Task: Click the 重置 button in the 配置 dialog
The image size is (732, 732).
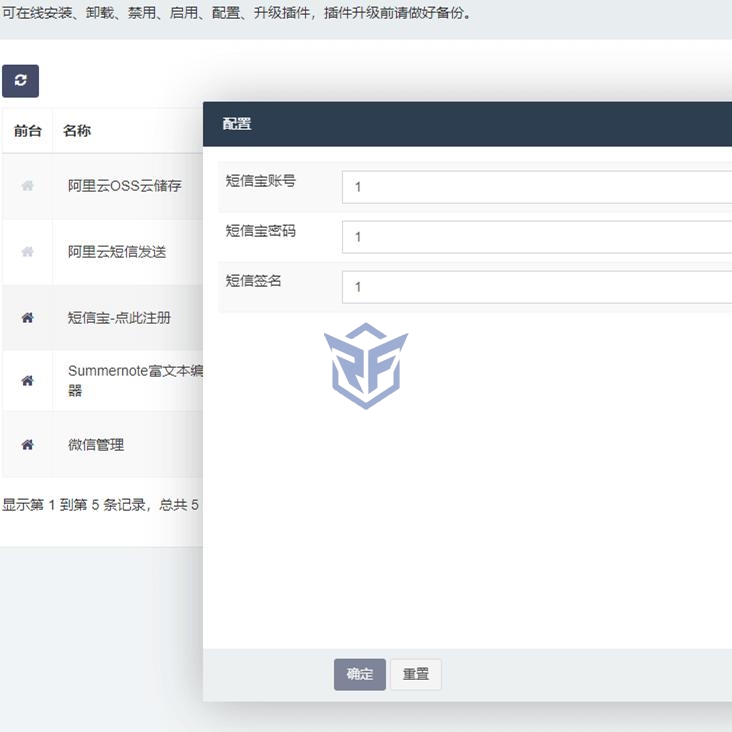Action: click(x=415, y=674)
